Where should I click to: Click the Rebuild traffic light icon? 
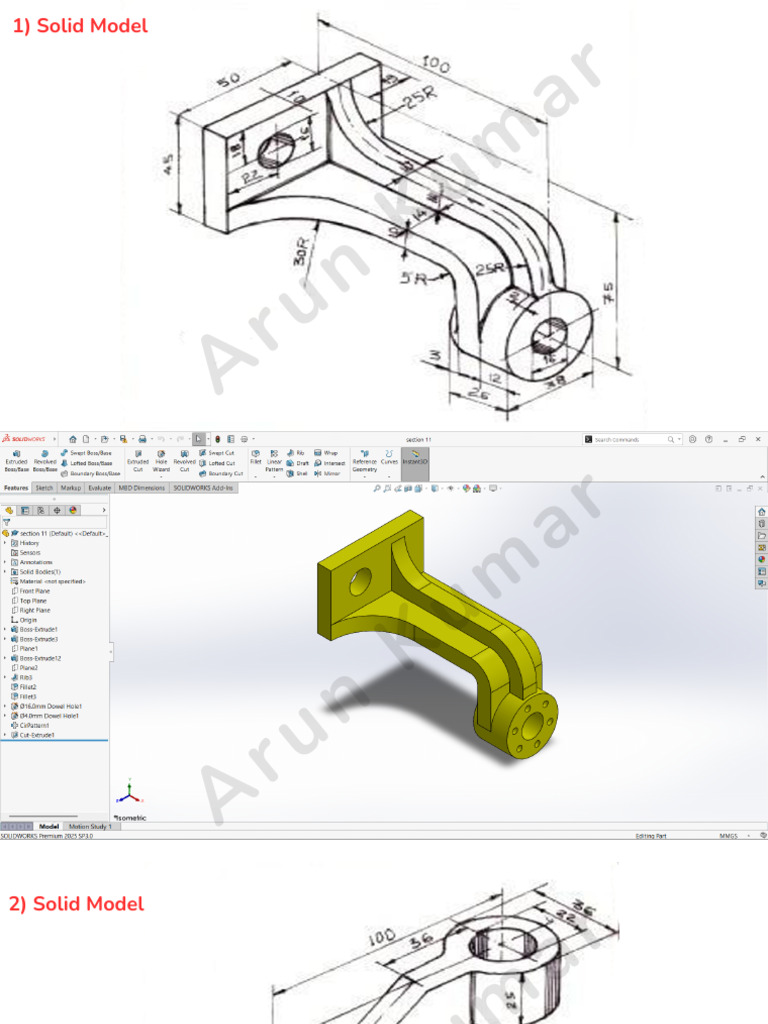coord(217,439)
